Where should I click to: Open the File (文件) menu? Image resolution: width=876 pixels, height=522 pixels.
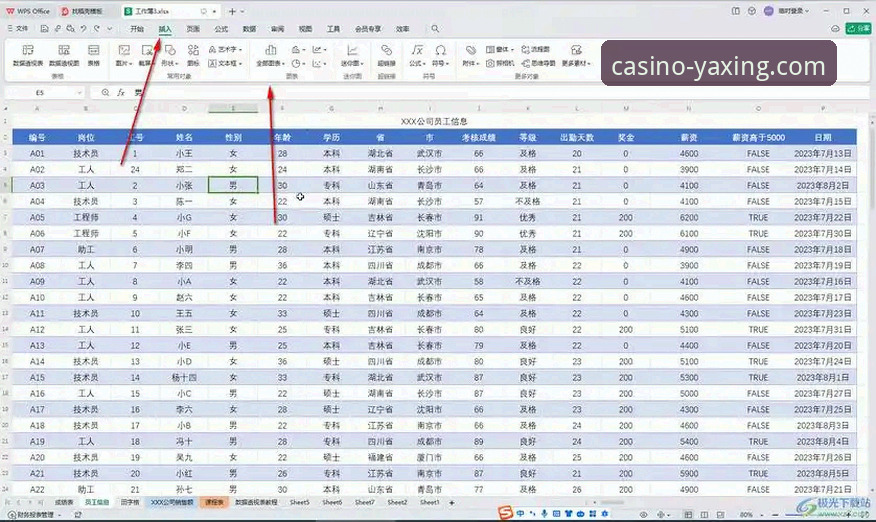18,29
